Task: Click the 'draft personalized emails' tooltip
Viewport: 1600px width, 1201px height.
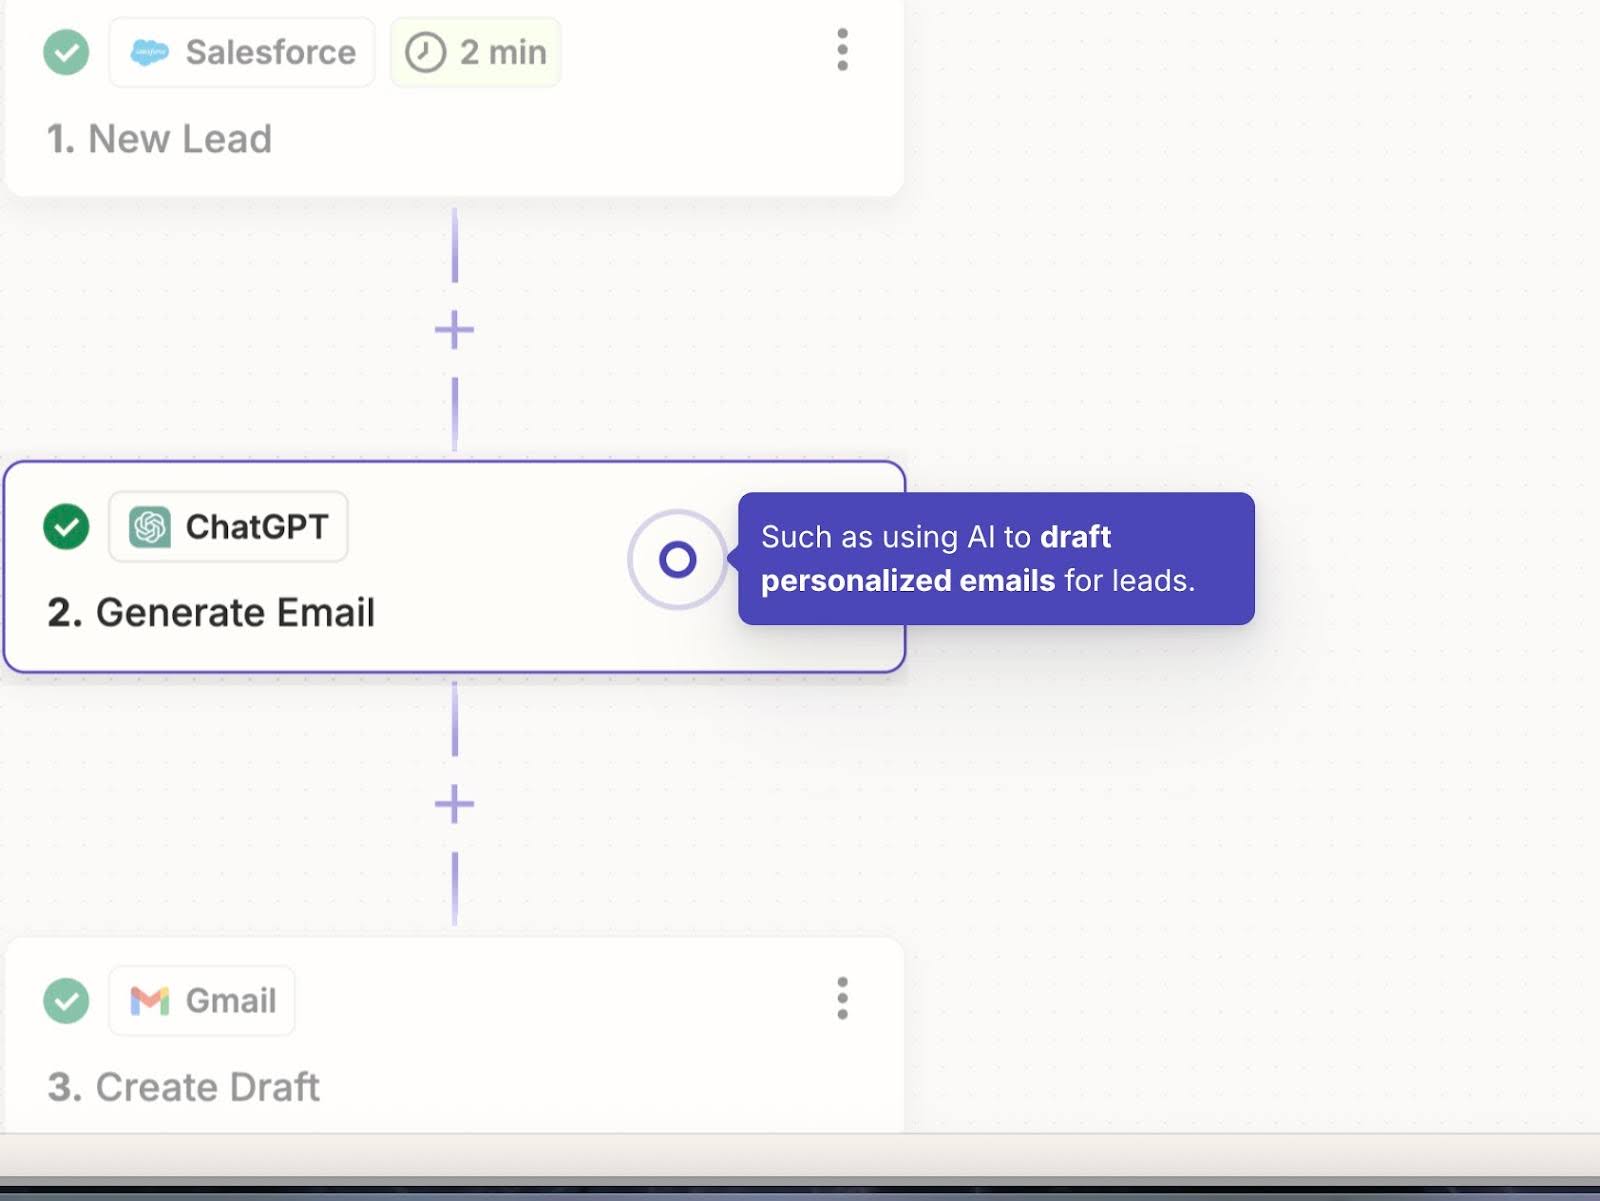Action: pos(996,559)
